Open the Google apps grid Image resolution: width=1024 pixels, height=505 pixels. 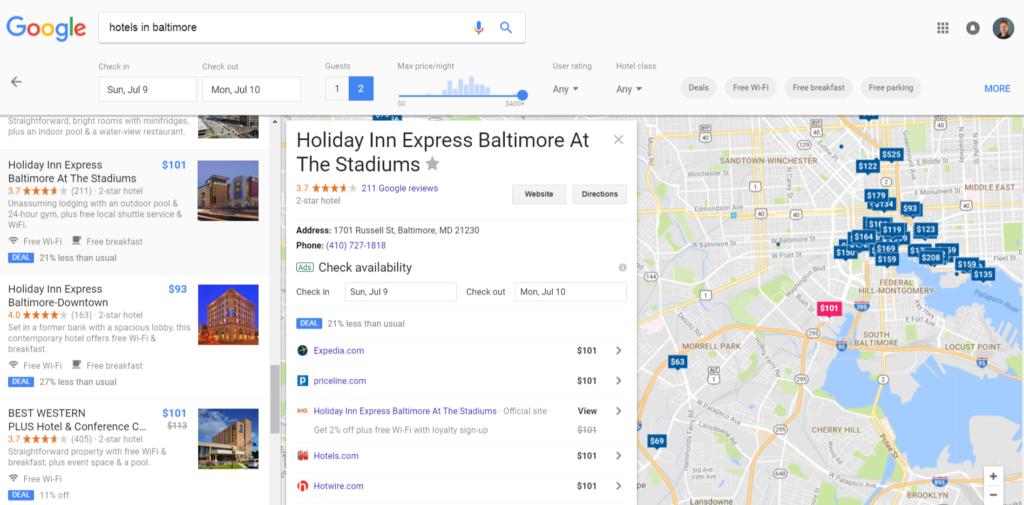942,27
